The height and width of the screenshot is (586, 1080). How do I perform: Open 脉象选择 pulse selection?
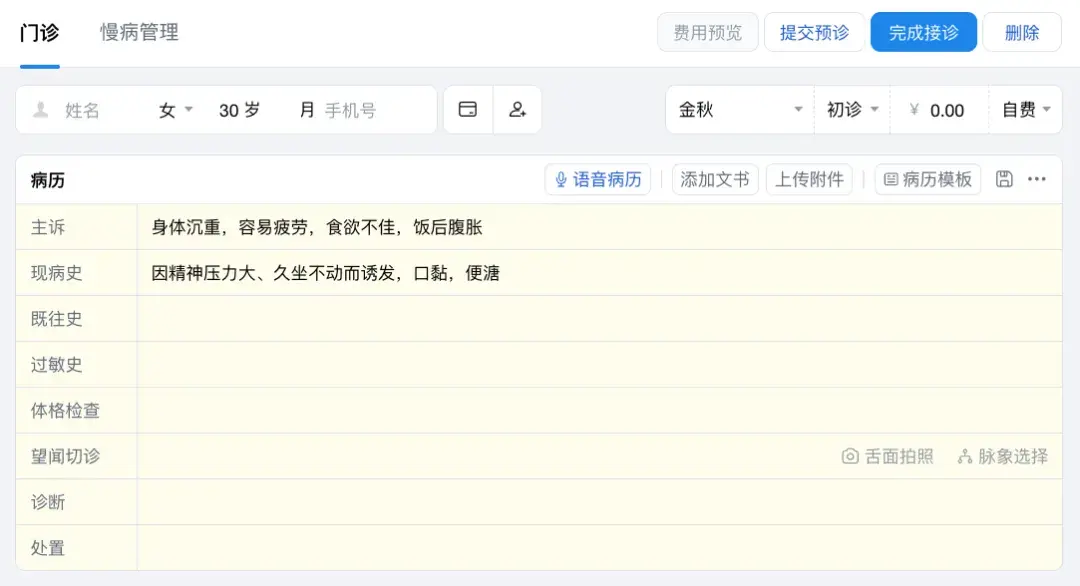tap(1003, 457)
